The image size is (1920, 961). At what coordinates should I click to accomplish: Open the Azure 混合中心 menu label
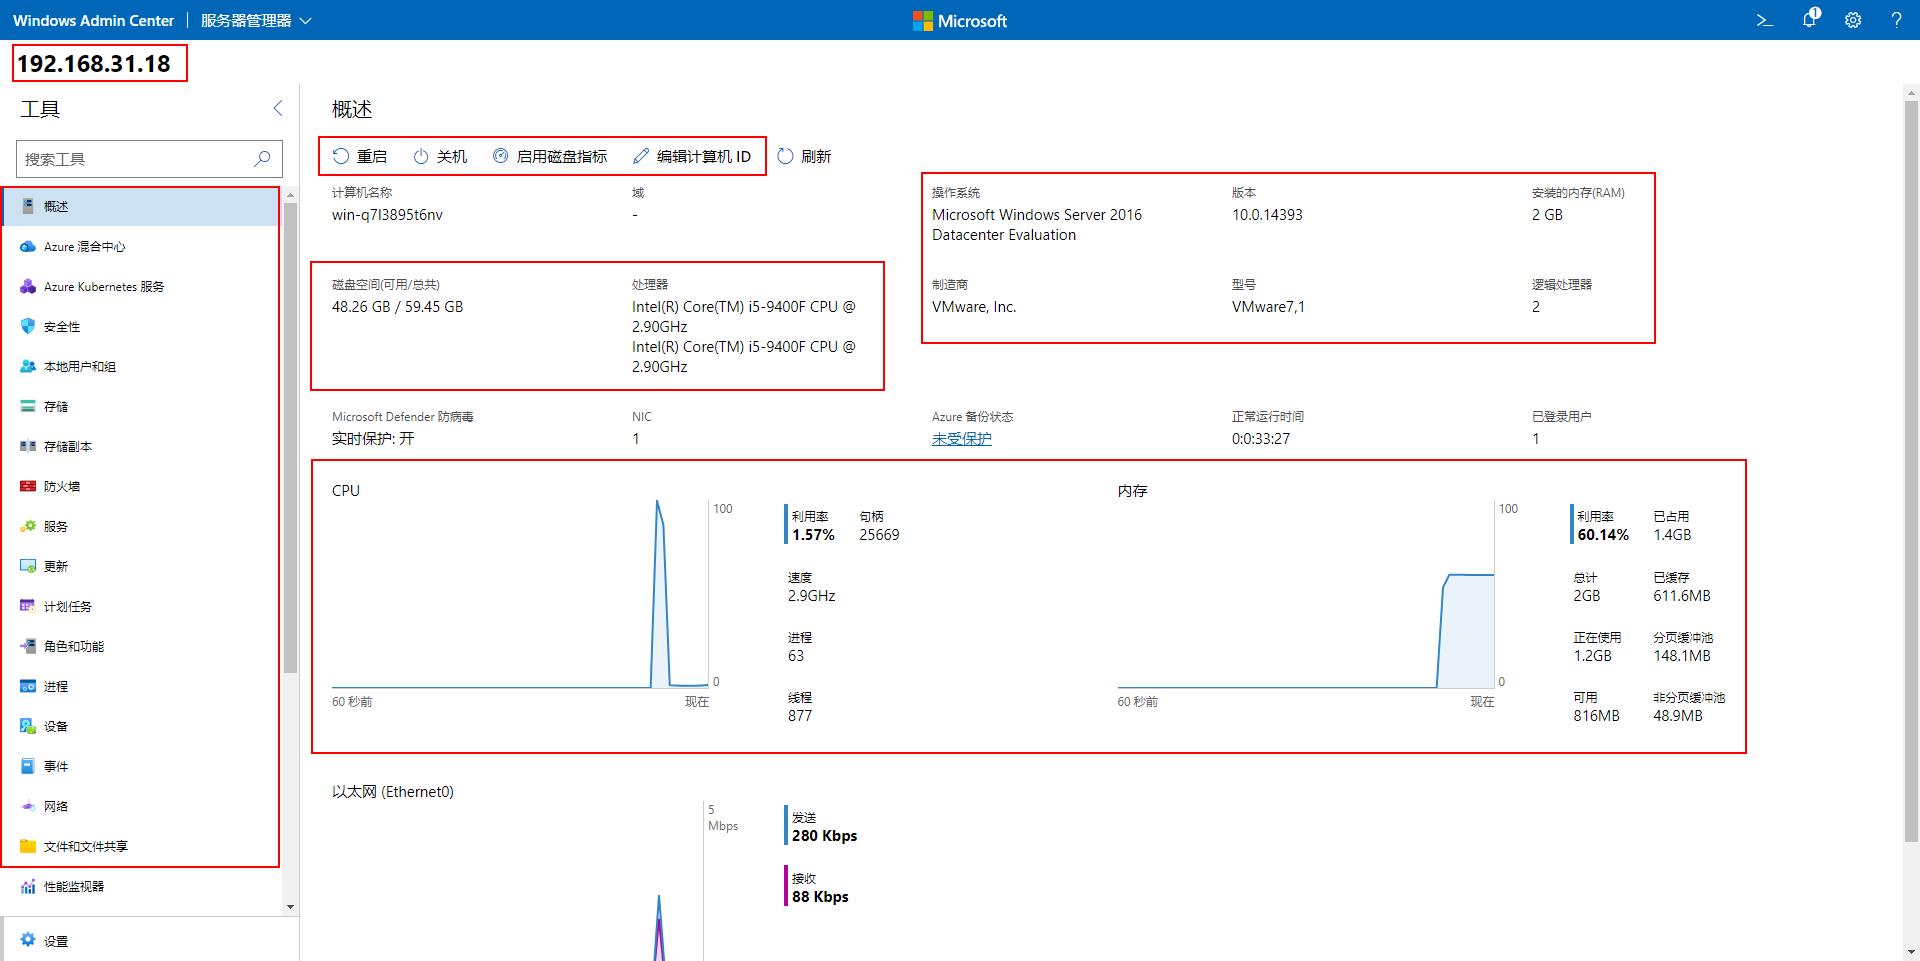tap(85, 246)
